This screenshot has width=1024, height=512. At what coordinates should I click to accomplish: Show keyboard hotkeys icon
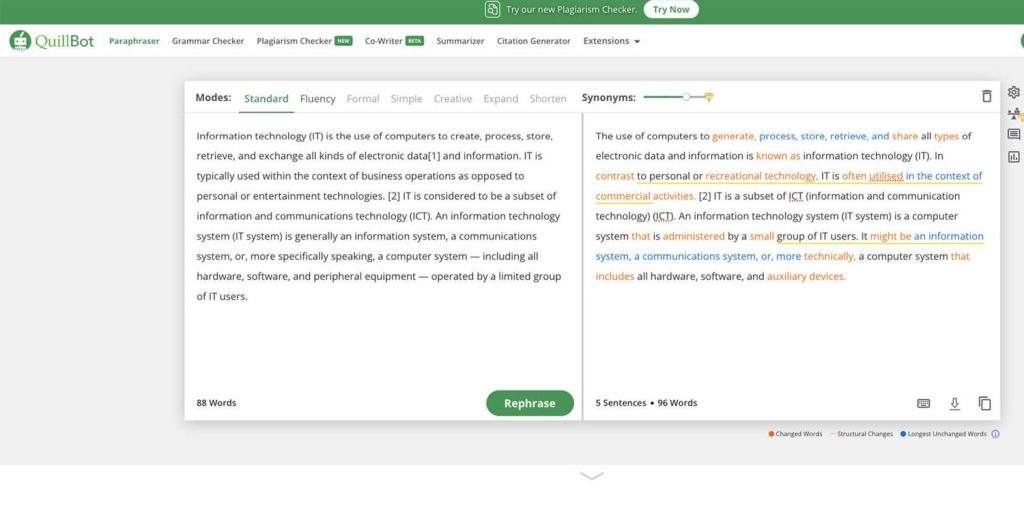(x=923, y=404)
